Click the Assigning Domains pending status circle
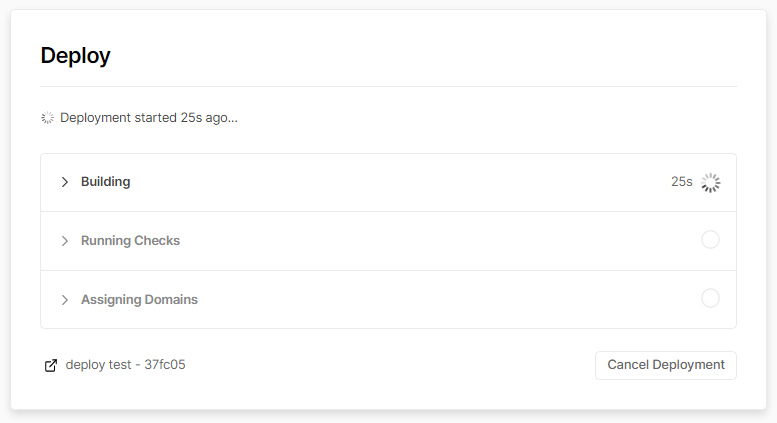Screen dimensions: 777x423 (710, 298)
